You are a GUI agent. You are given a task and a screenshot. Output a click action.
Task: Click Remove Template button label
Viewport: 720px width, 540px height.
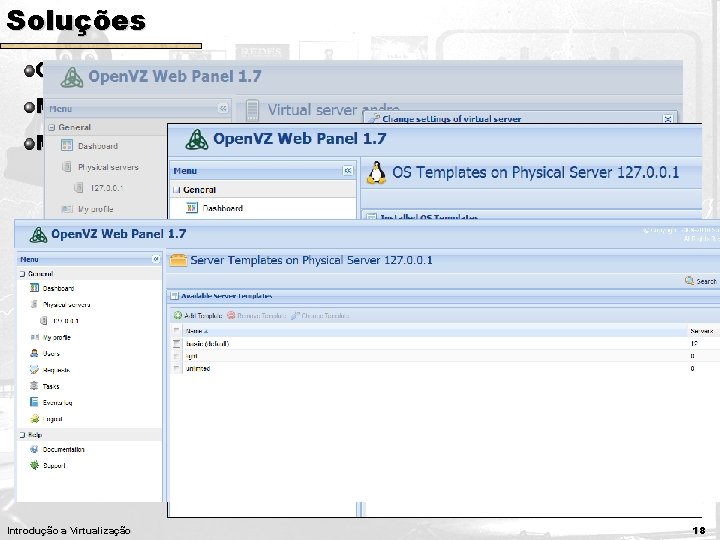pyautogui.click(x=261, y=315)
